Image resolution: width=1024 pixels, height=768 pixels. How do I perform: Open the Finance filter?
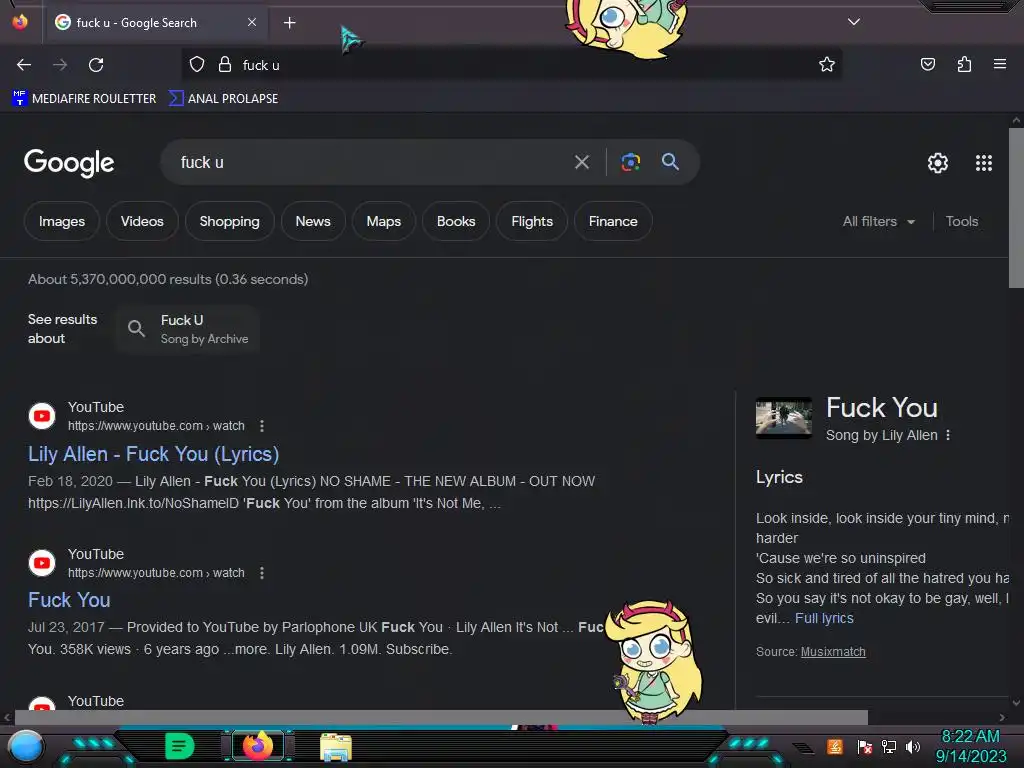613,221
